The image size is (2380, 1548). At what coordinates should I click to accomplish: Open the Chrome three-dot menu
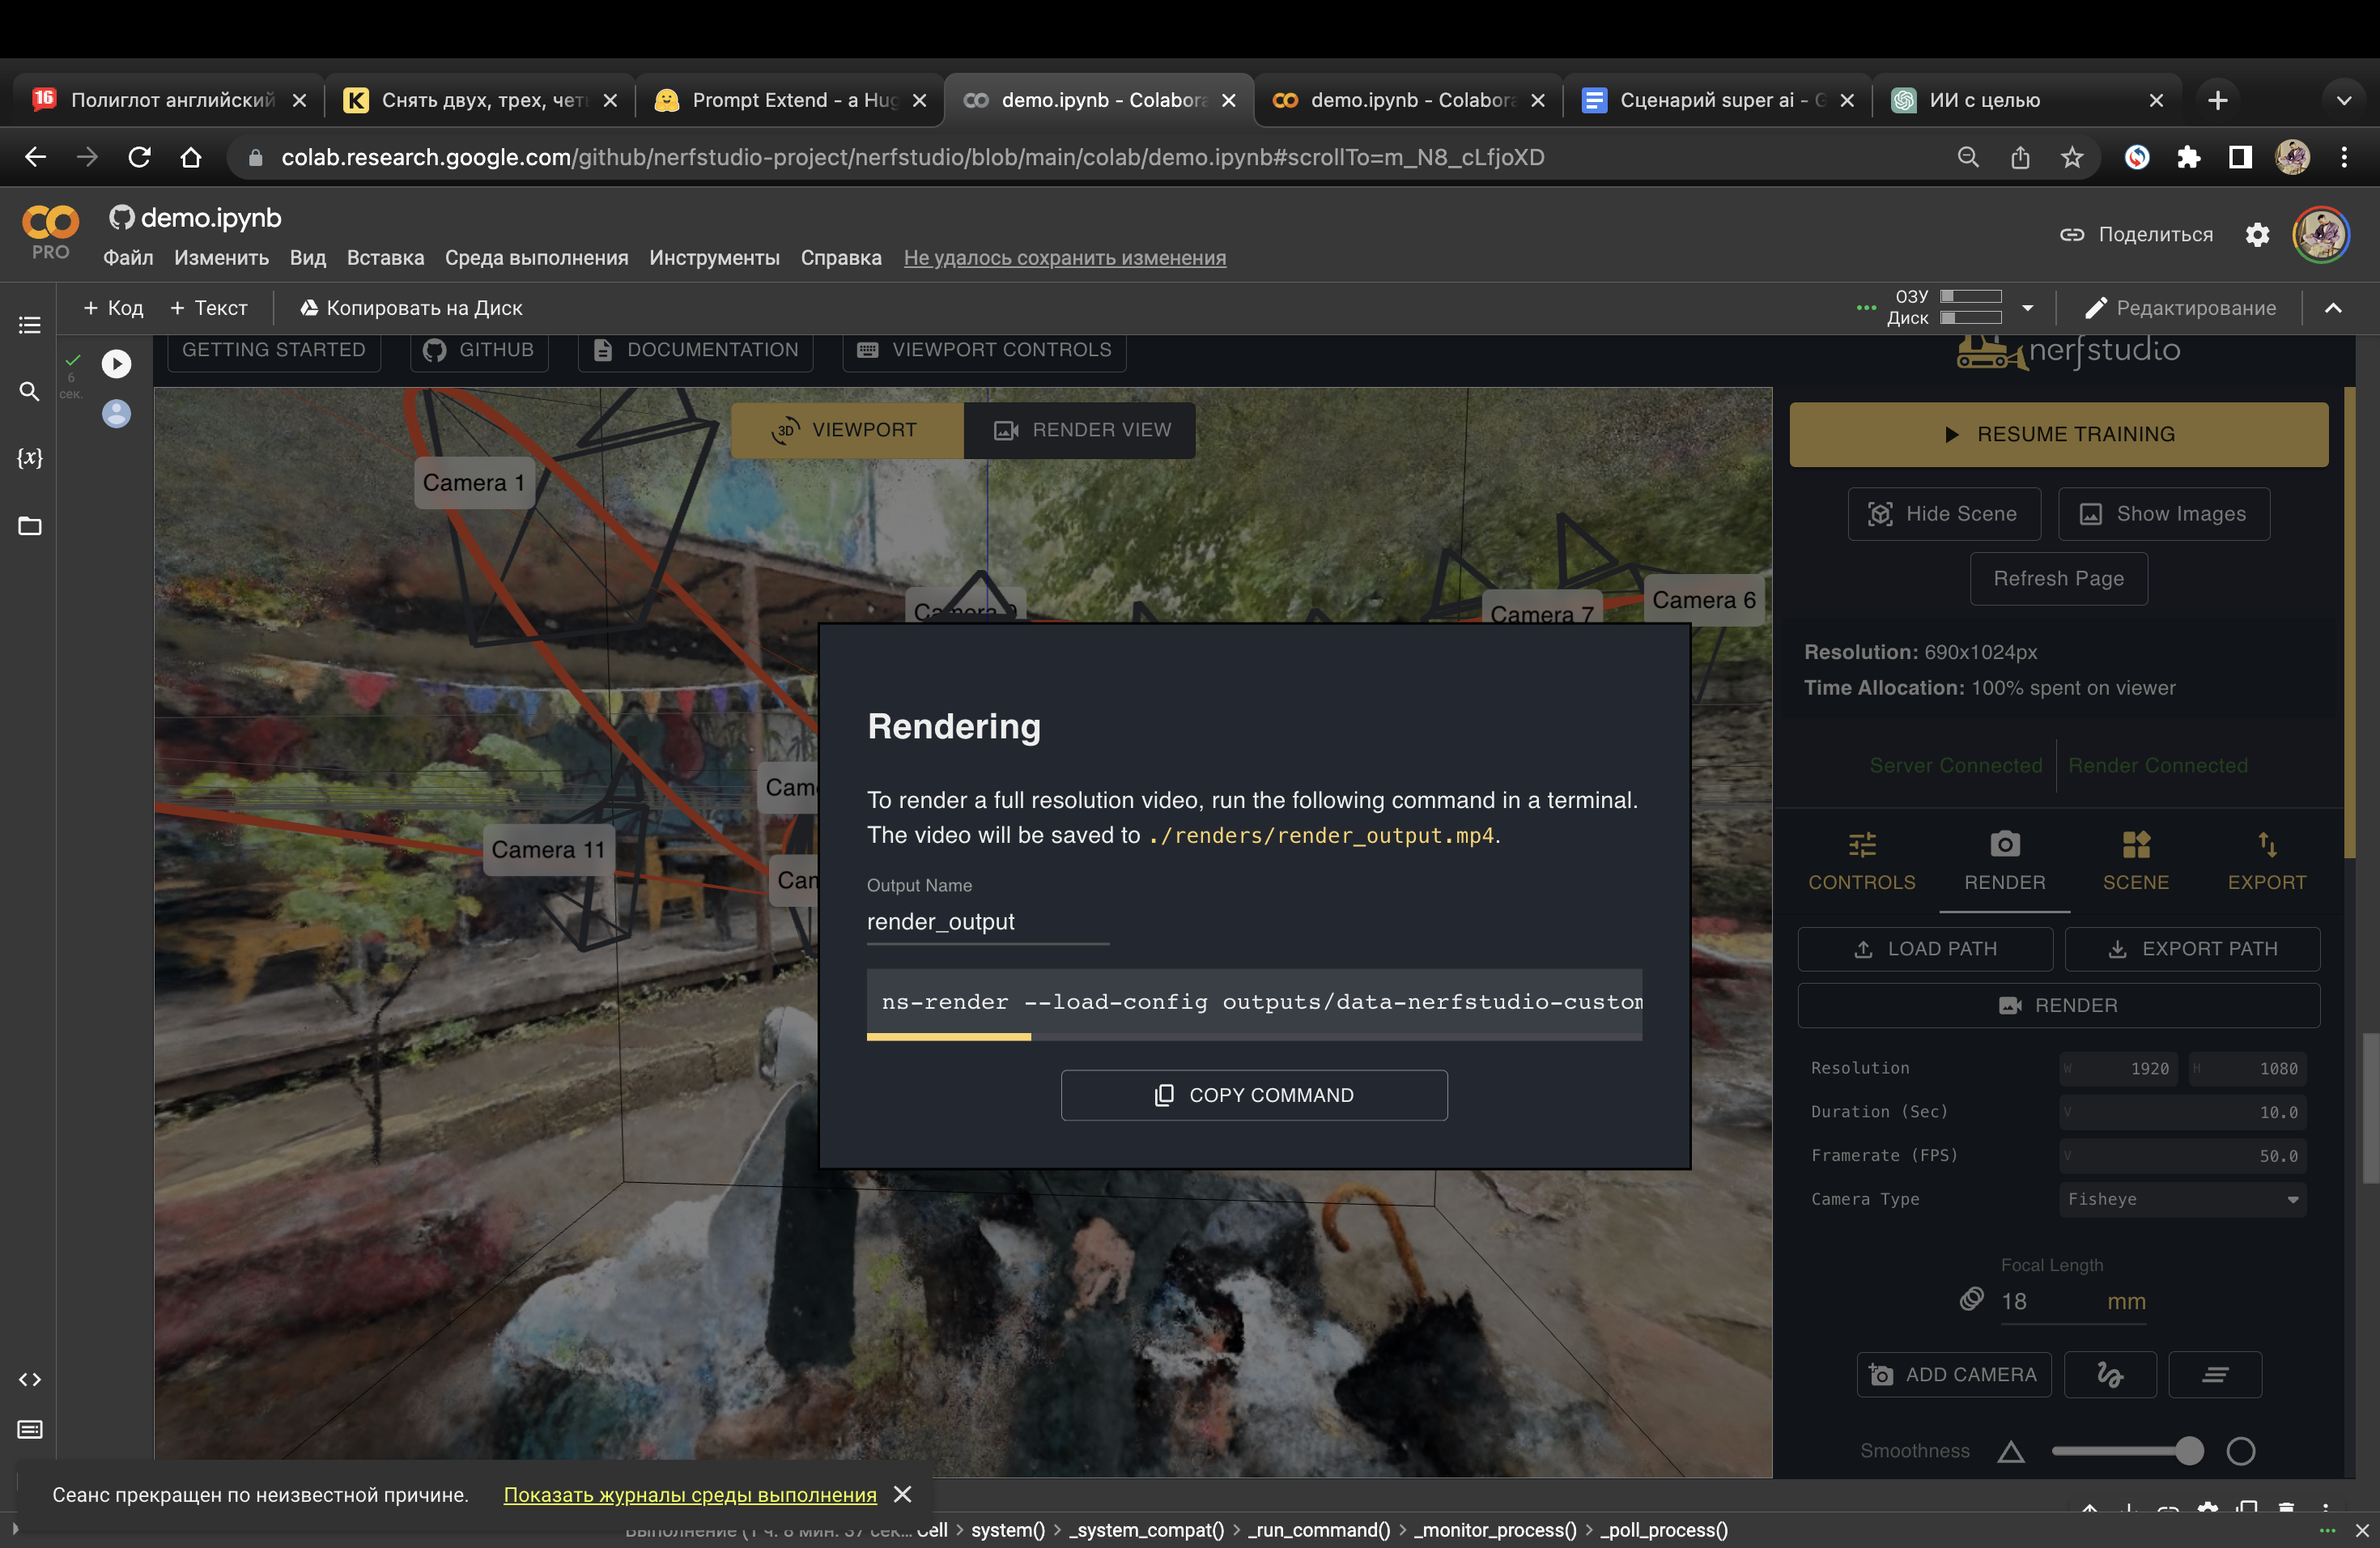pyautogui.click(x=2344, y=157)
